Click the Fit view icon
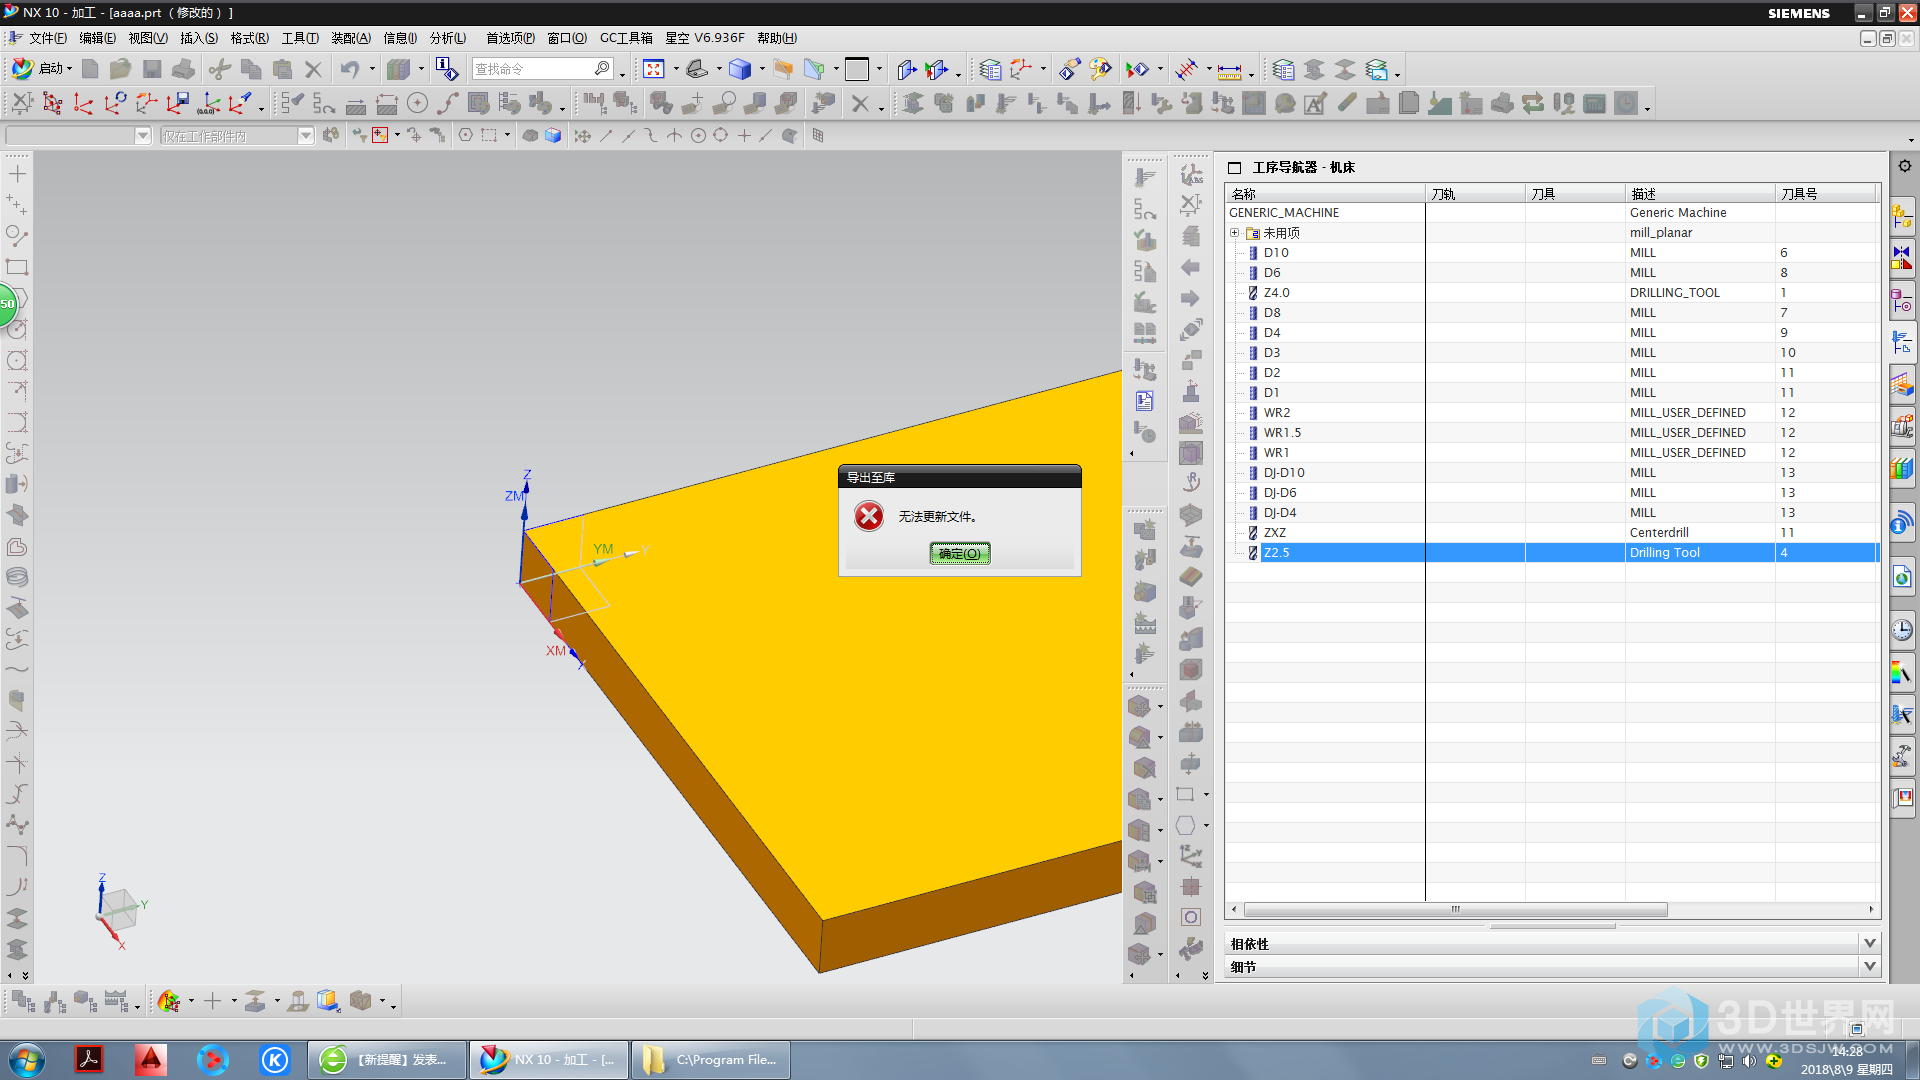The height and width of the screenshot is (1080, 1920). [654, 69]
